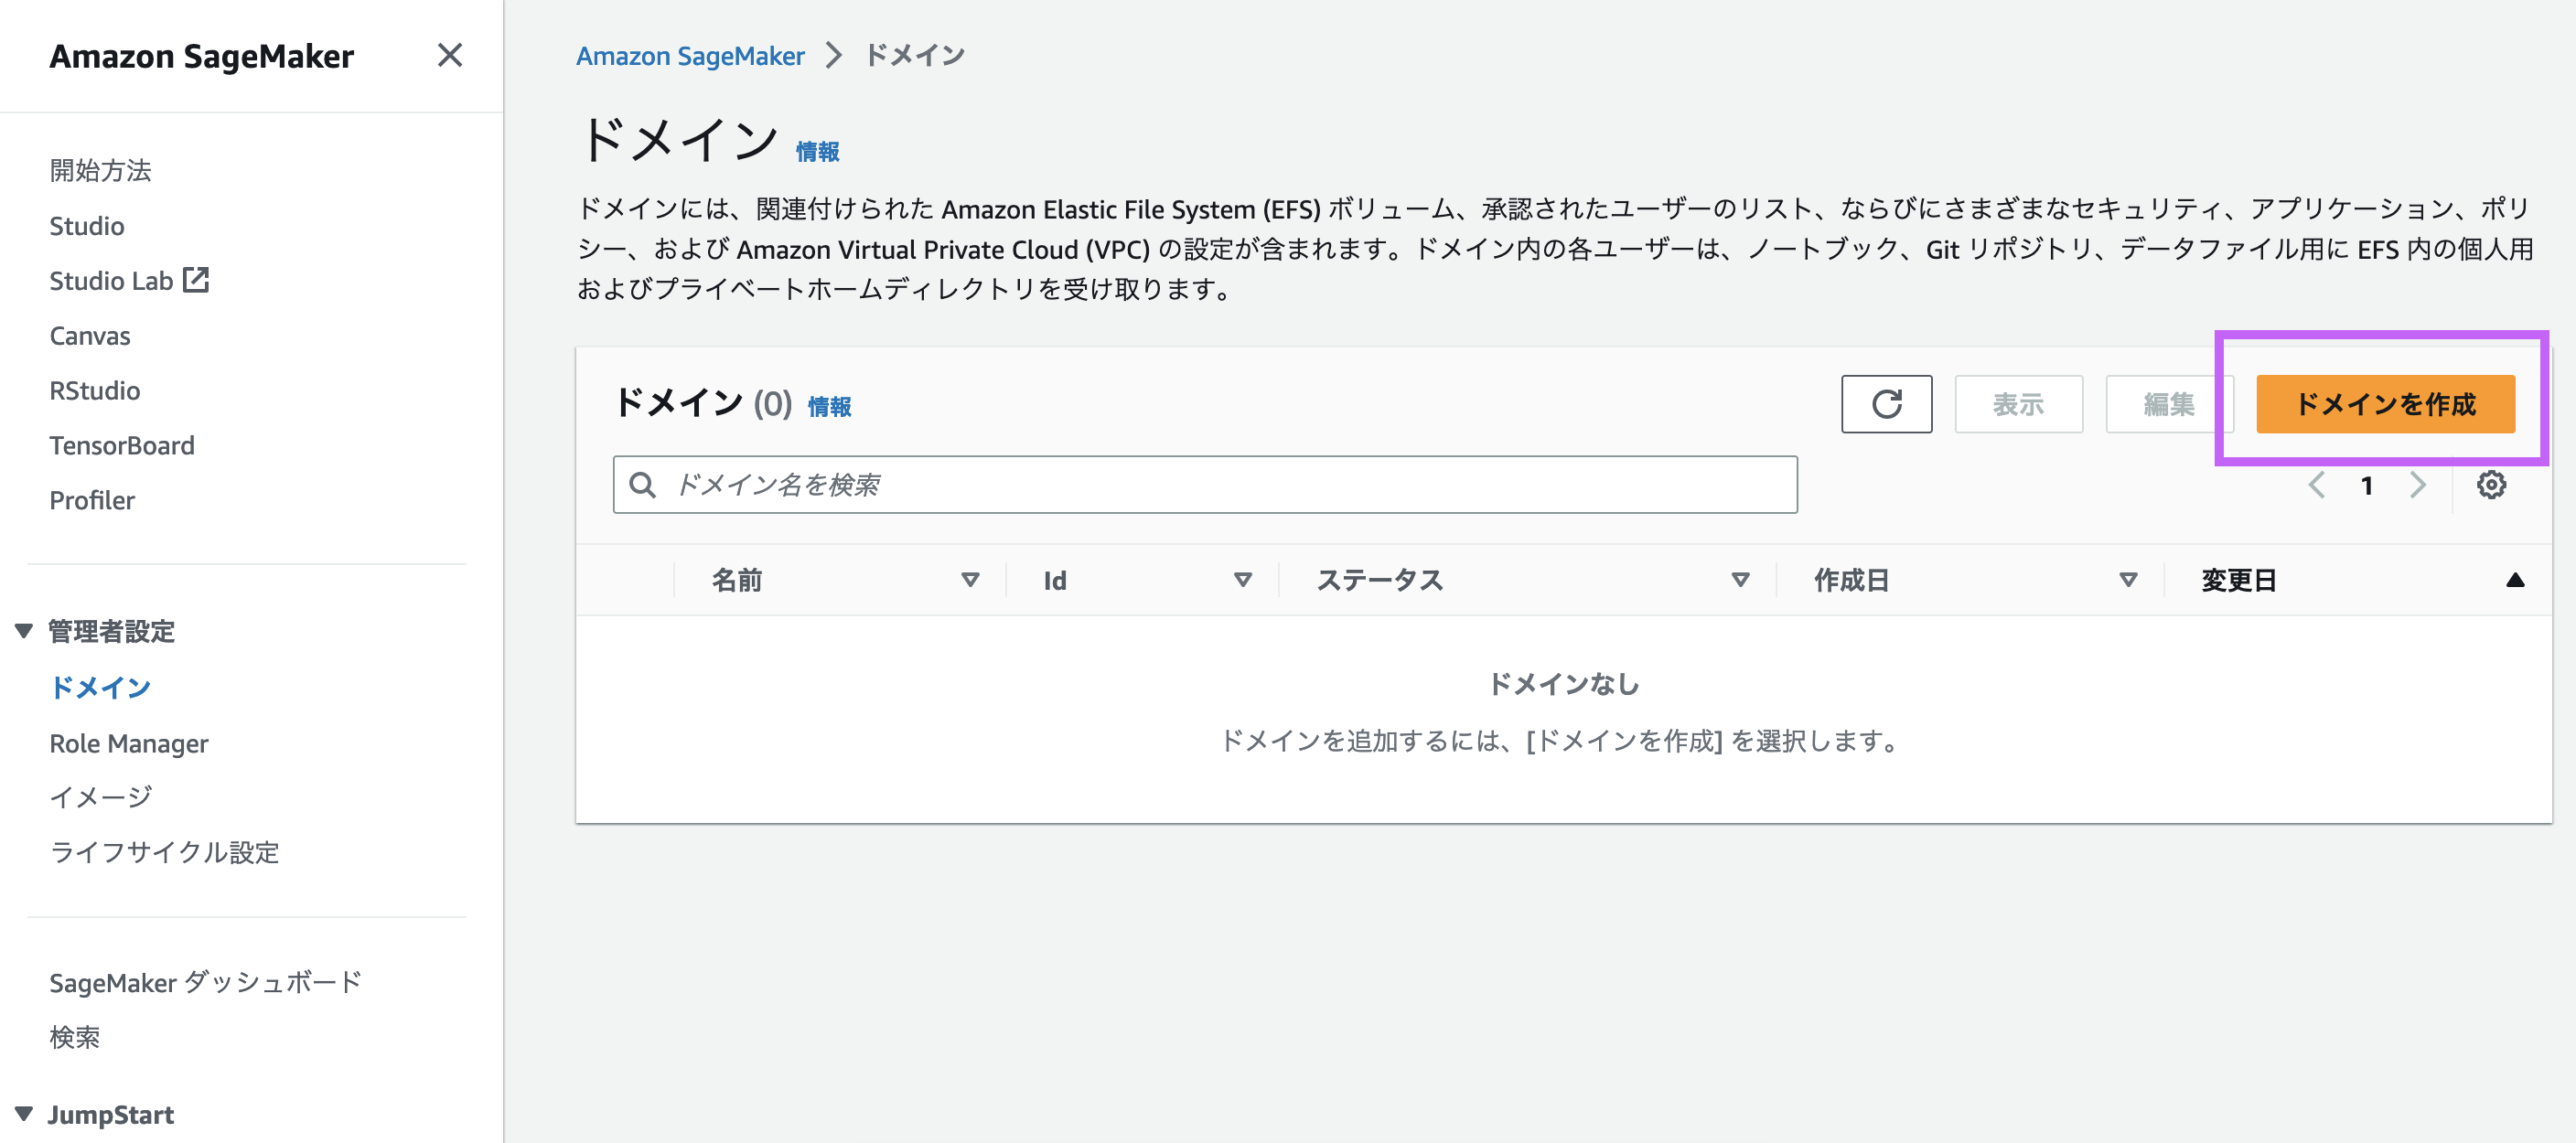Open Profiler in sidebar
Viewport: 2576px width, 1143px height.
pyautogui.click(x=92, y=500)
